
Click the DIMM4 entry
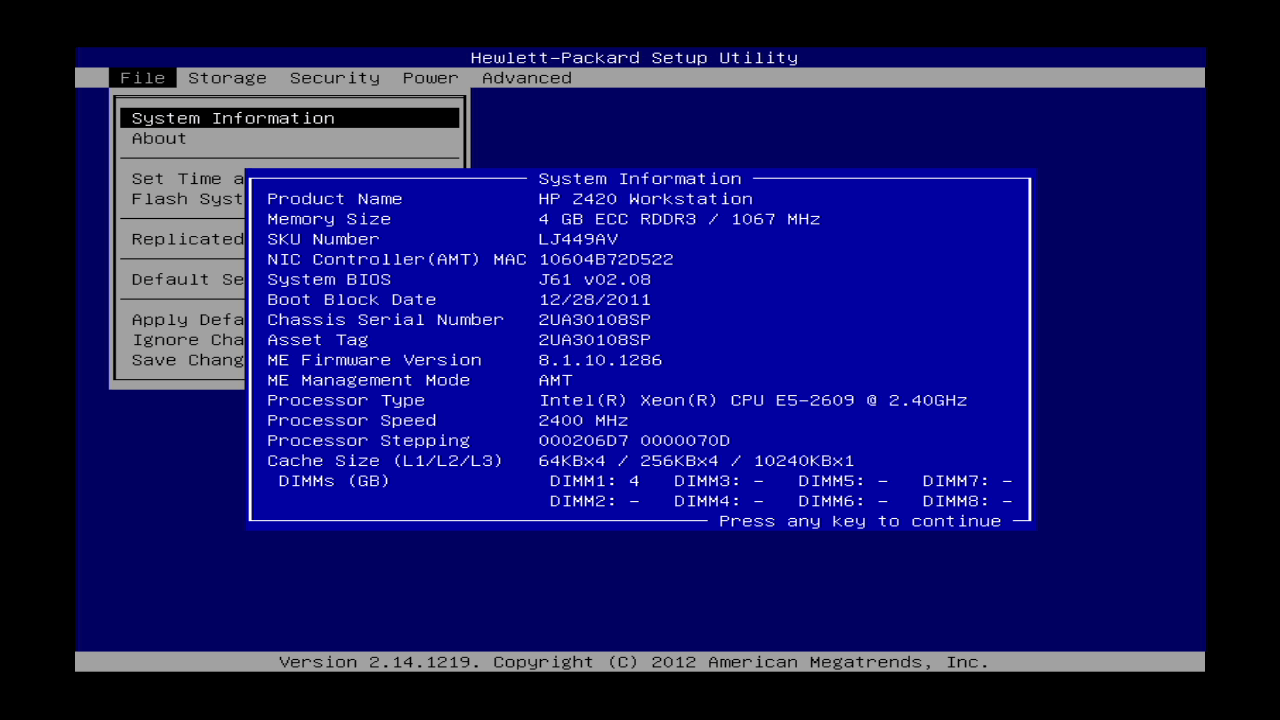coord(719,501)
